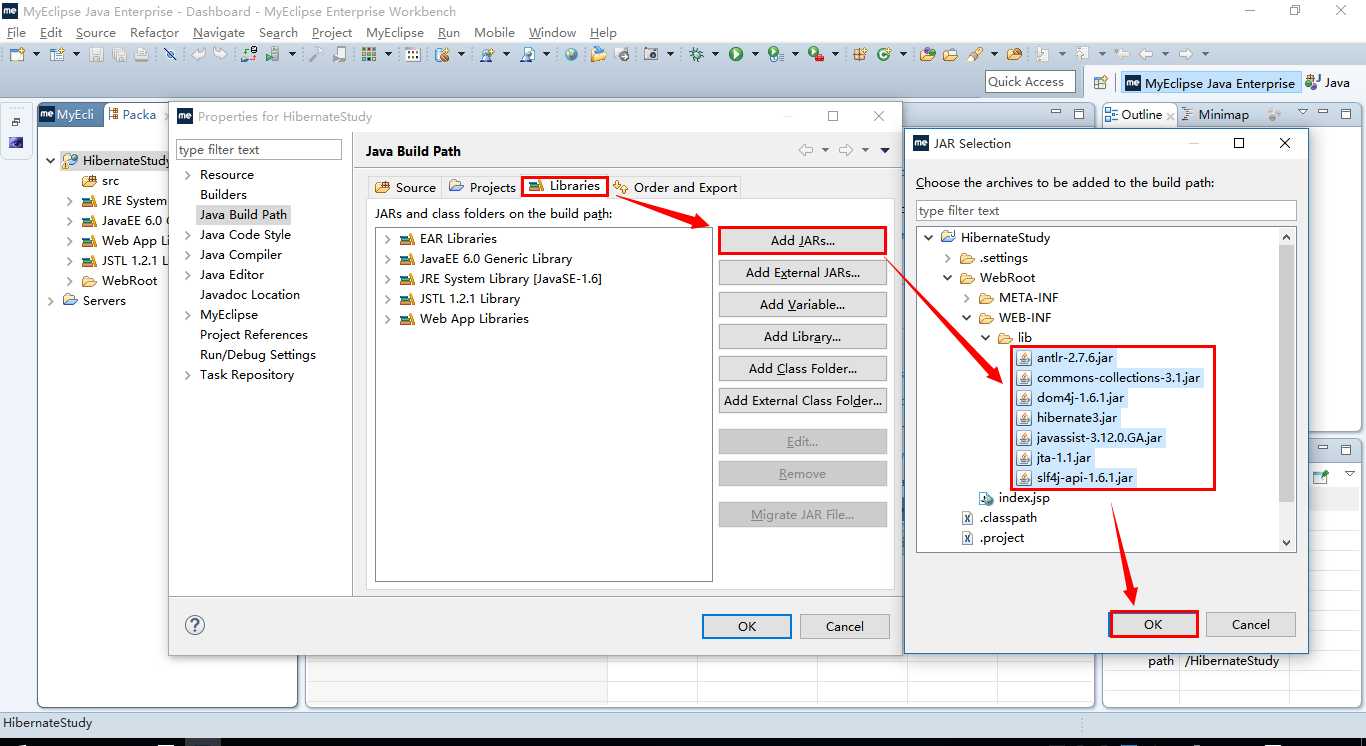Select the Libraries tab
The image size is (1366, 746).
[565, 186]
